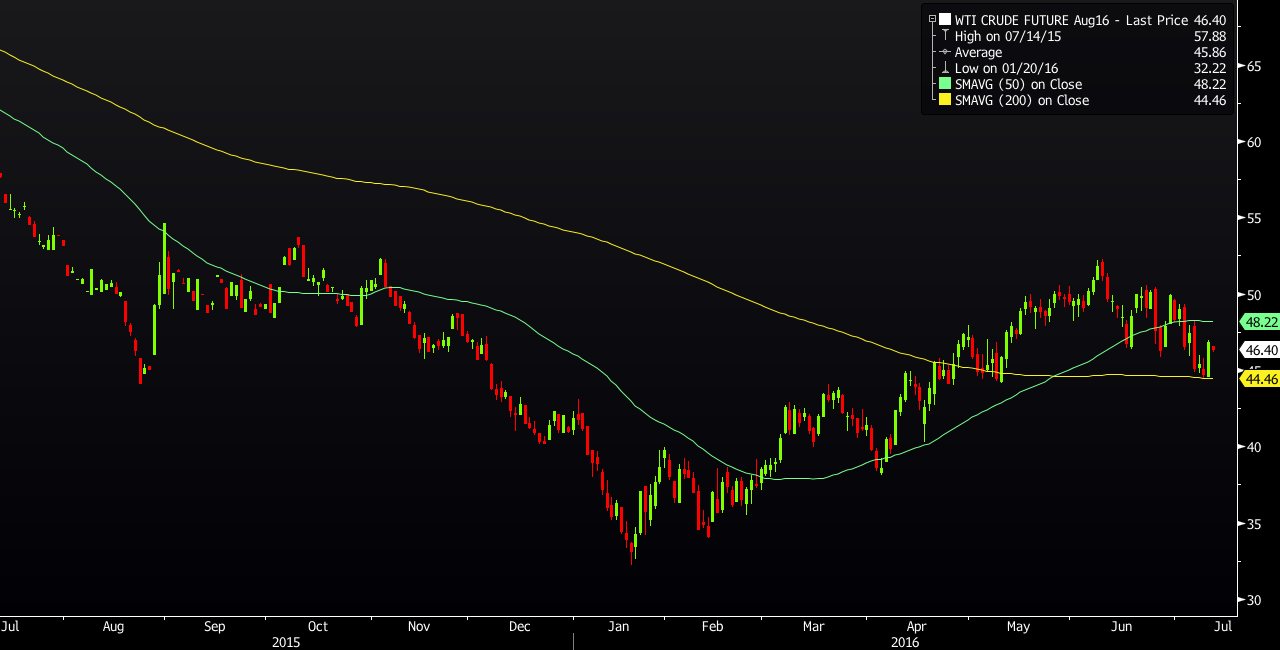1280x650 pixels.
Task: Click the yellow 44.46 price tag on axis
Action: tap(1258, 379)
